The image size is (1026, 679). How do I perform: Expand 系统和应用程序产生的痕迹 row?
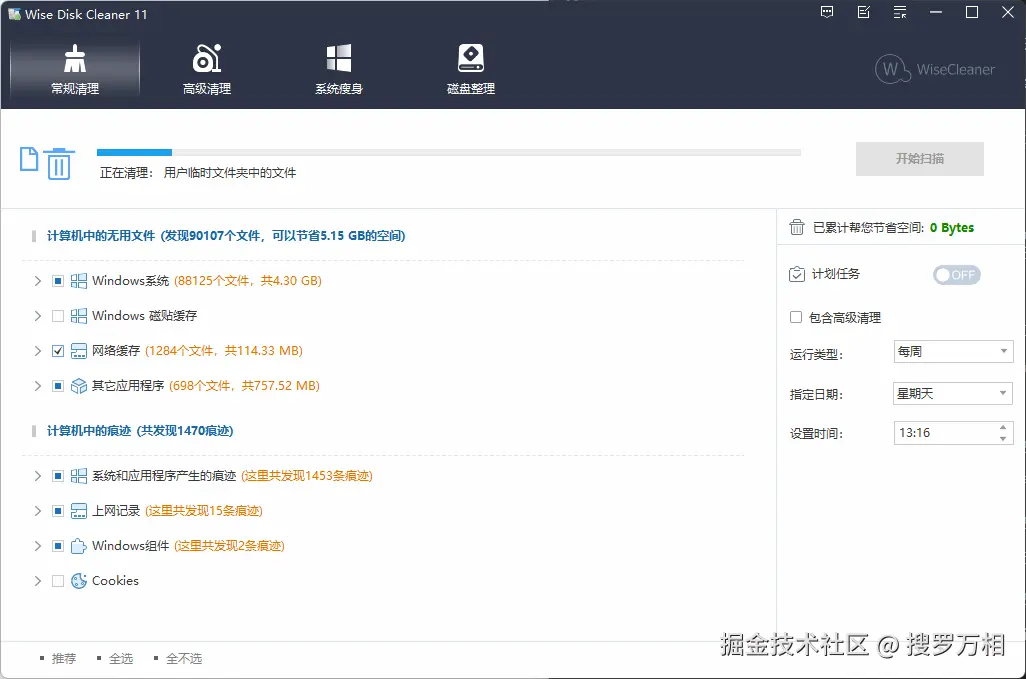coord(37,476)
